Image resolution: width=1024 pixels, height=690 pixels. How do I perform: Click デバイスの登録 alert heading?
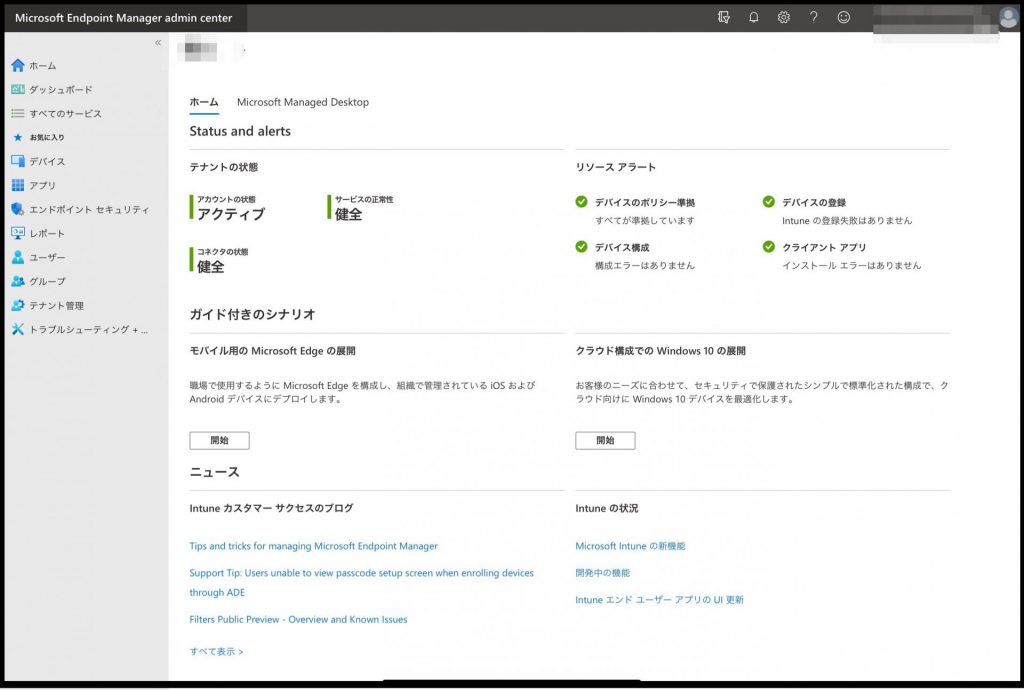(814, 202)
